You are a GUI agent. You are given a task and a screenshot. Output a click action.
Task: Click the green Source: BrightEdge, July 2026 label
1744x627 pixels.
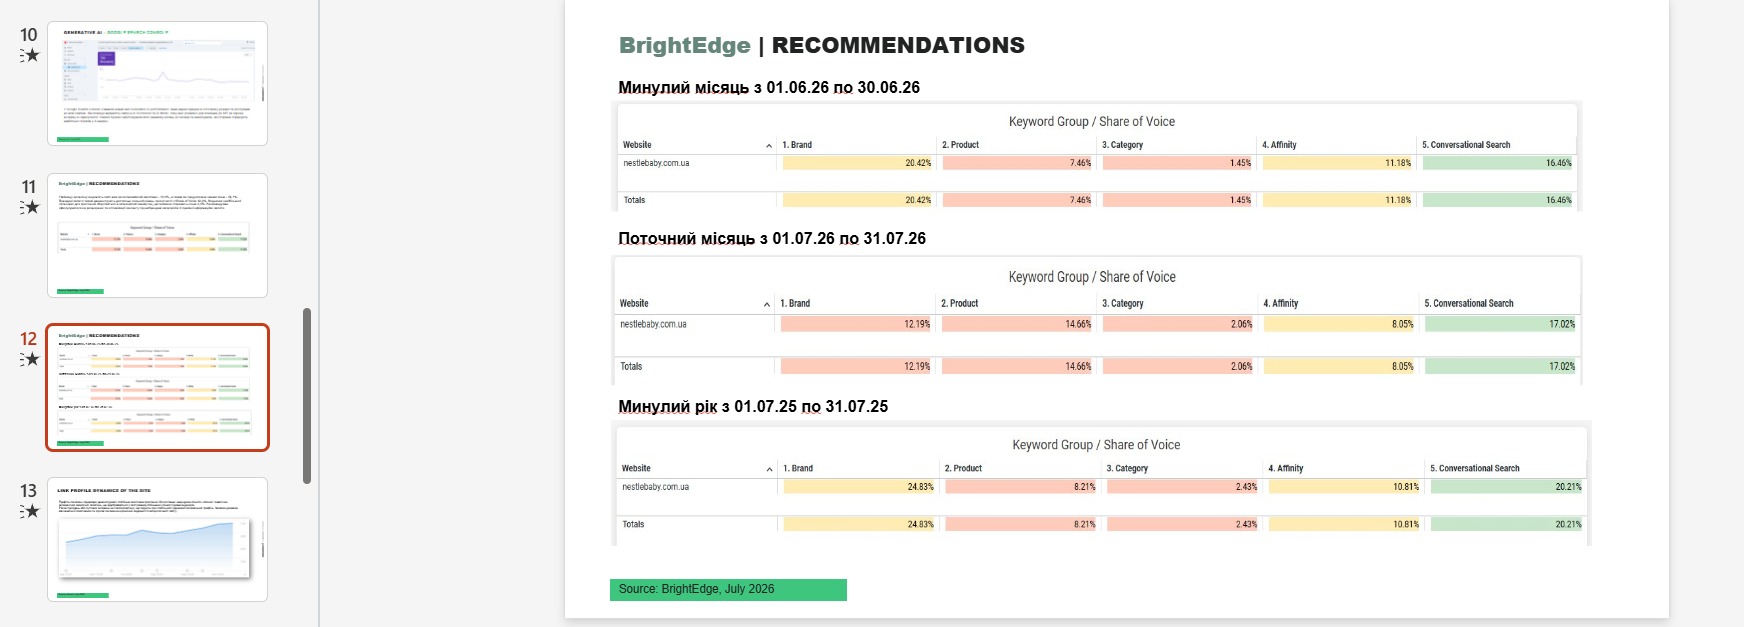pos(728,590)
